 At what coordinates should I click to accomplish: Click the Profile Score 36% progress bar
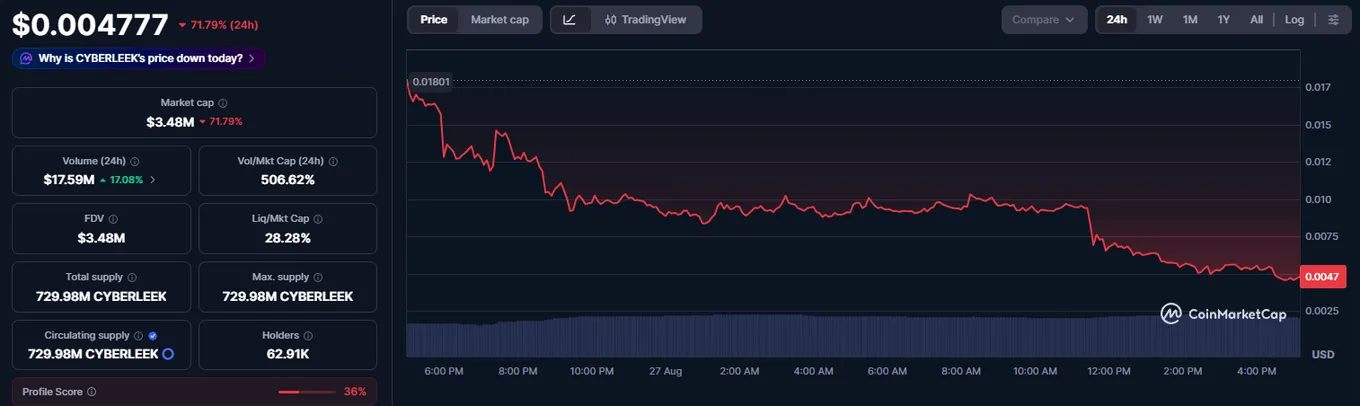307,392
